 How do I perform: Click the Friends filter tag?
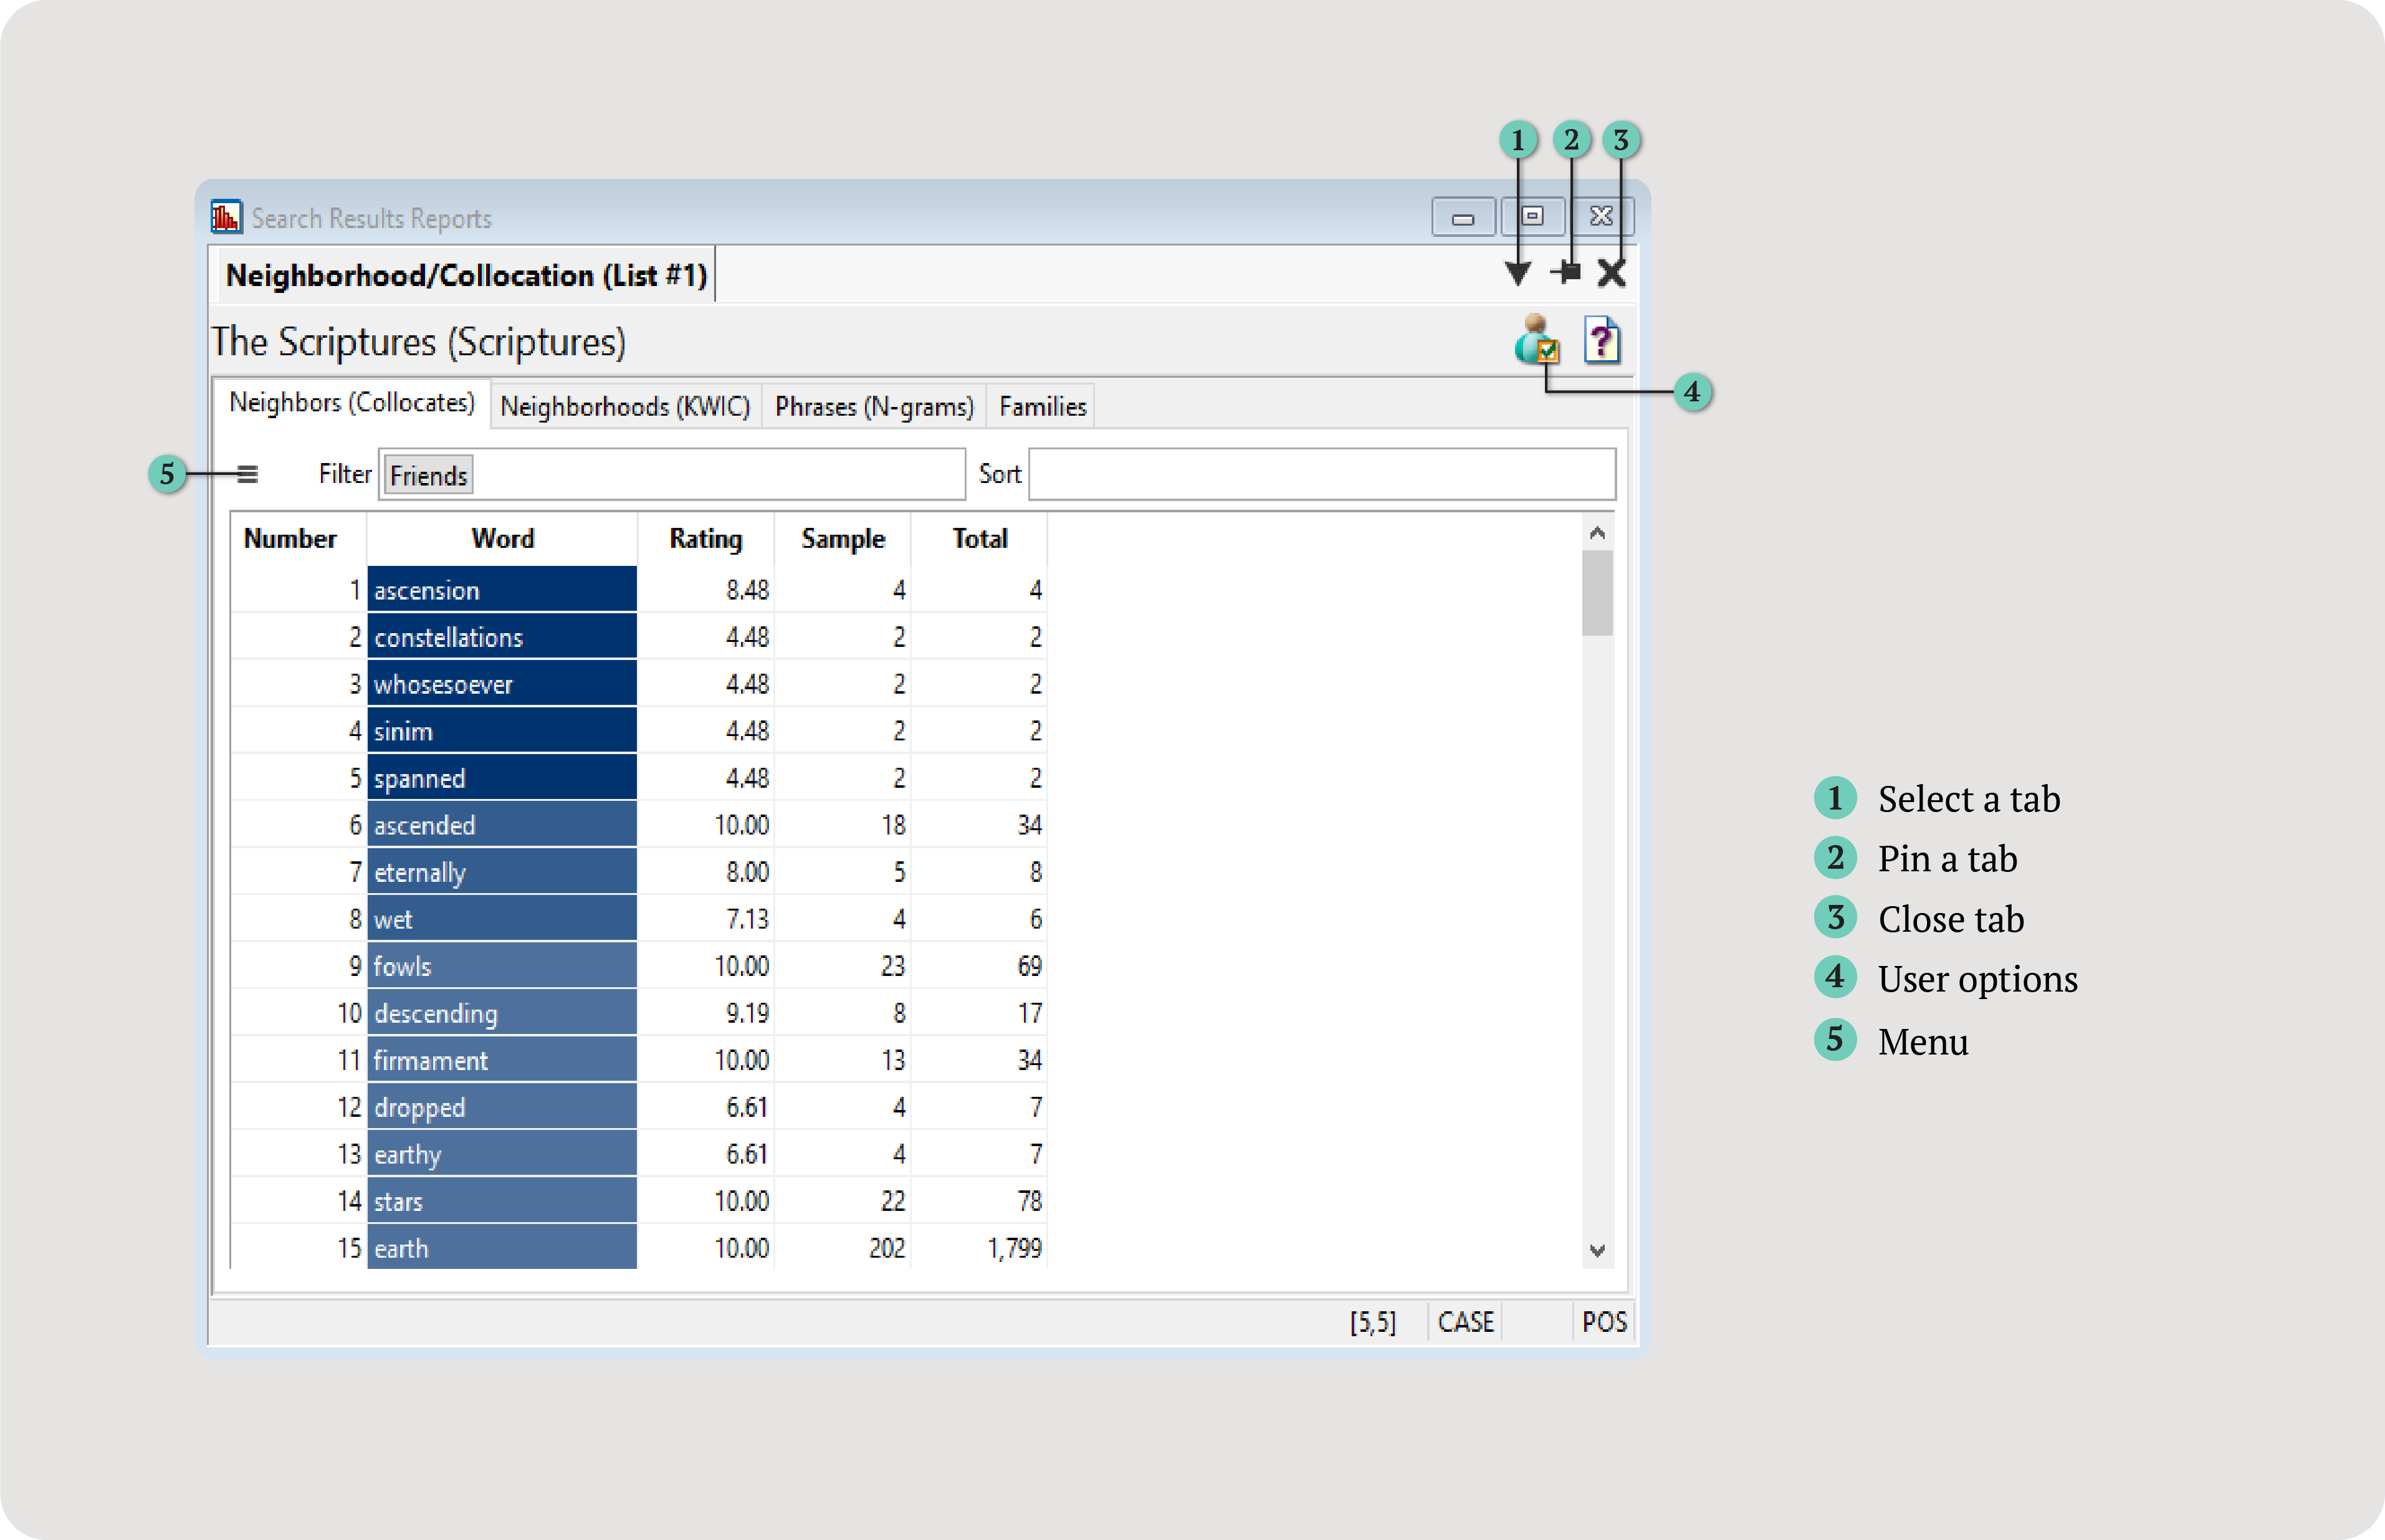point(428,476)
